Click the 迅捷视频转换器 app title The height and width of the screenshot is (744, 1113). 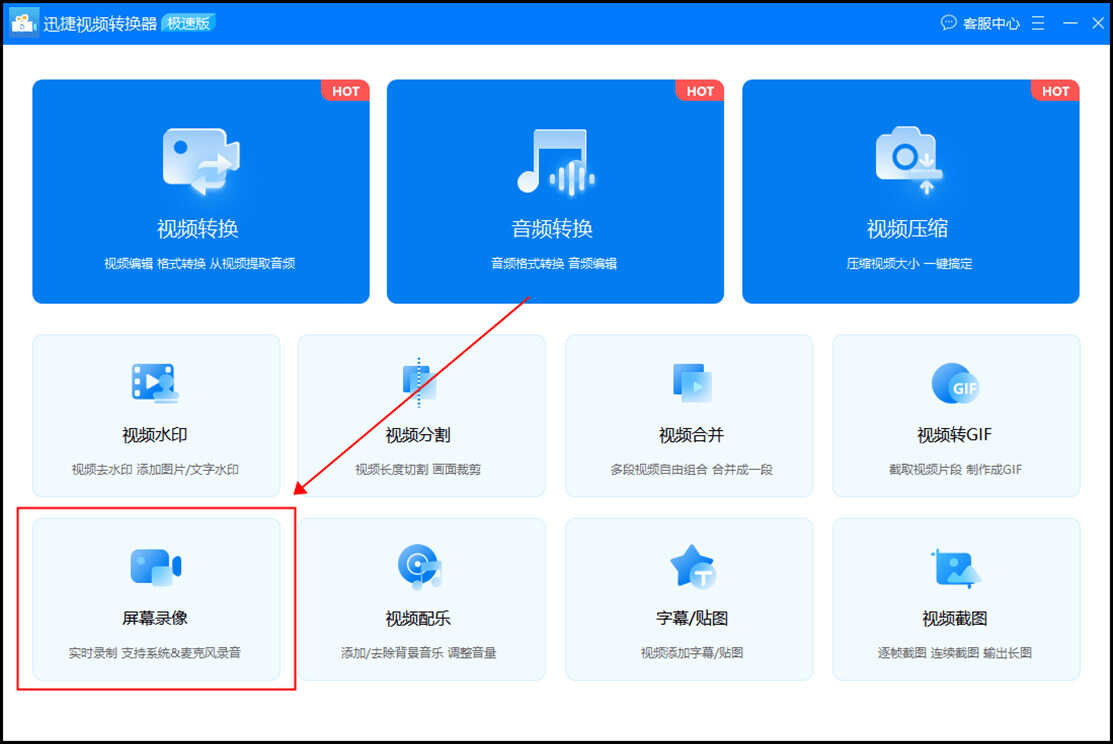click(99, 23)
